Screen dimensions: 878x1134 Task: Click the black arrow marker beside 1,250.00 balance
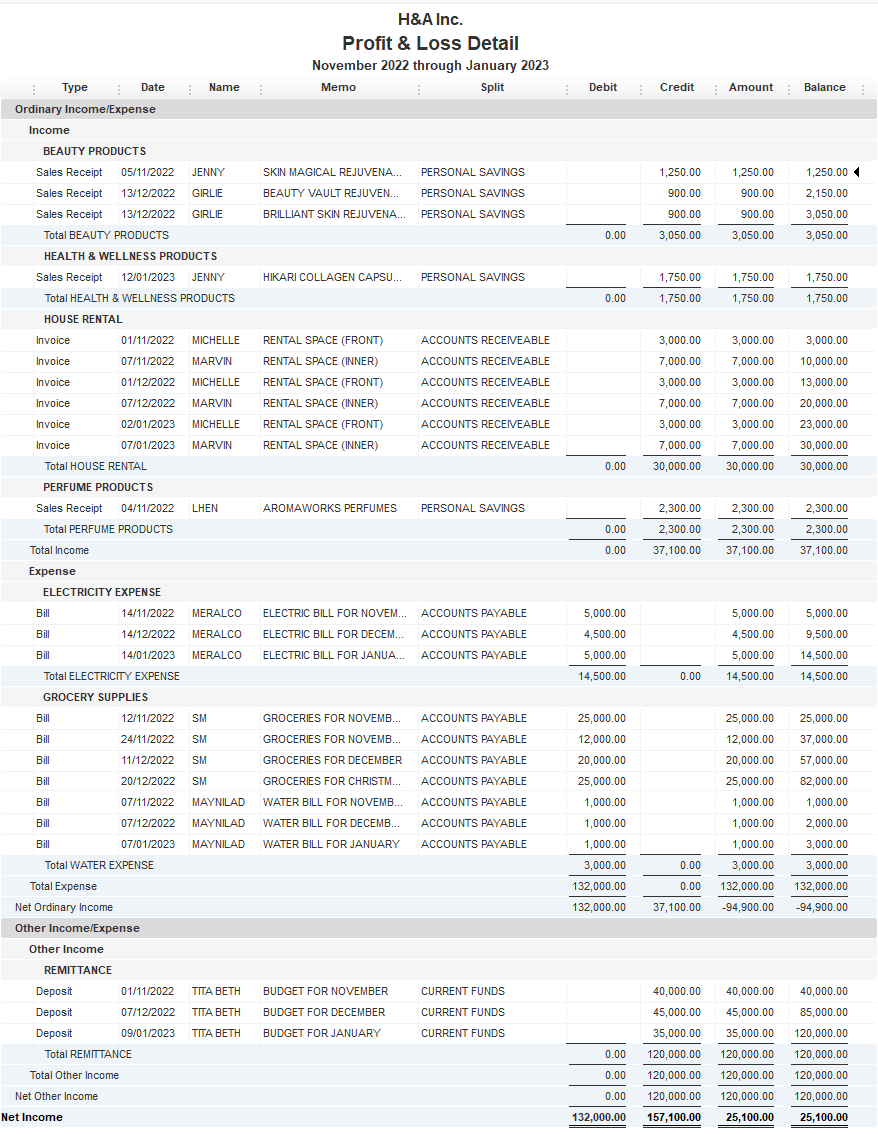click(856, 172)
